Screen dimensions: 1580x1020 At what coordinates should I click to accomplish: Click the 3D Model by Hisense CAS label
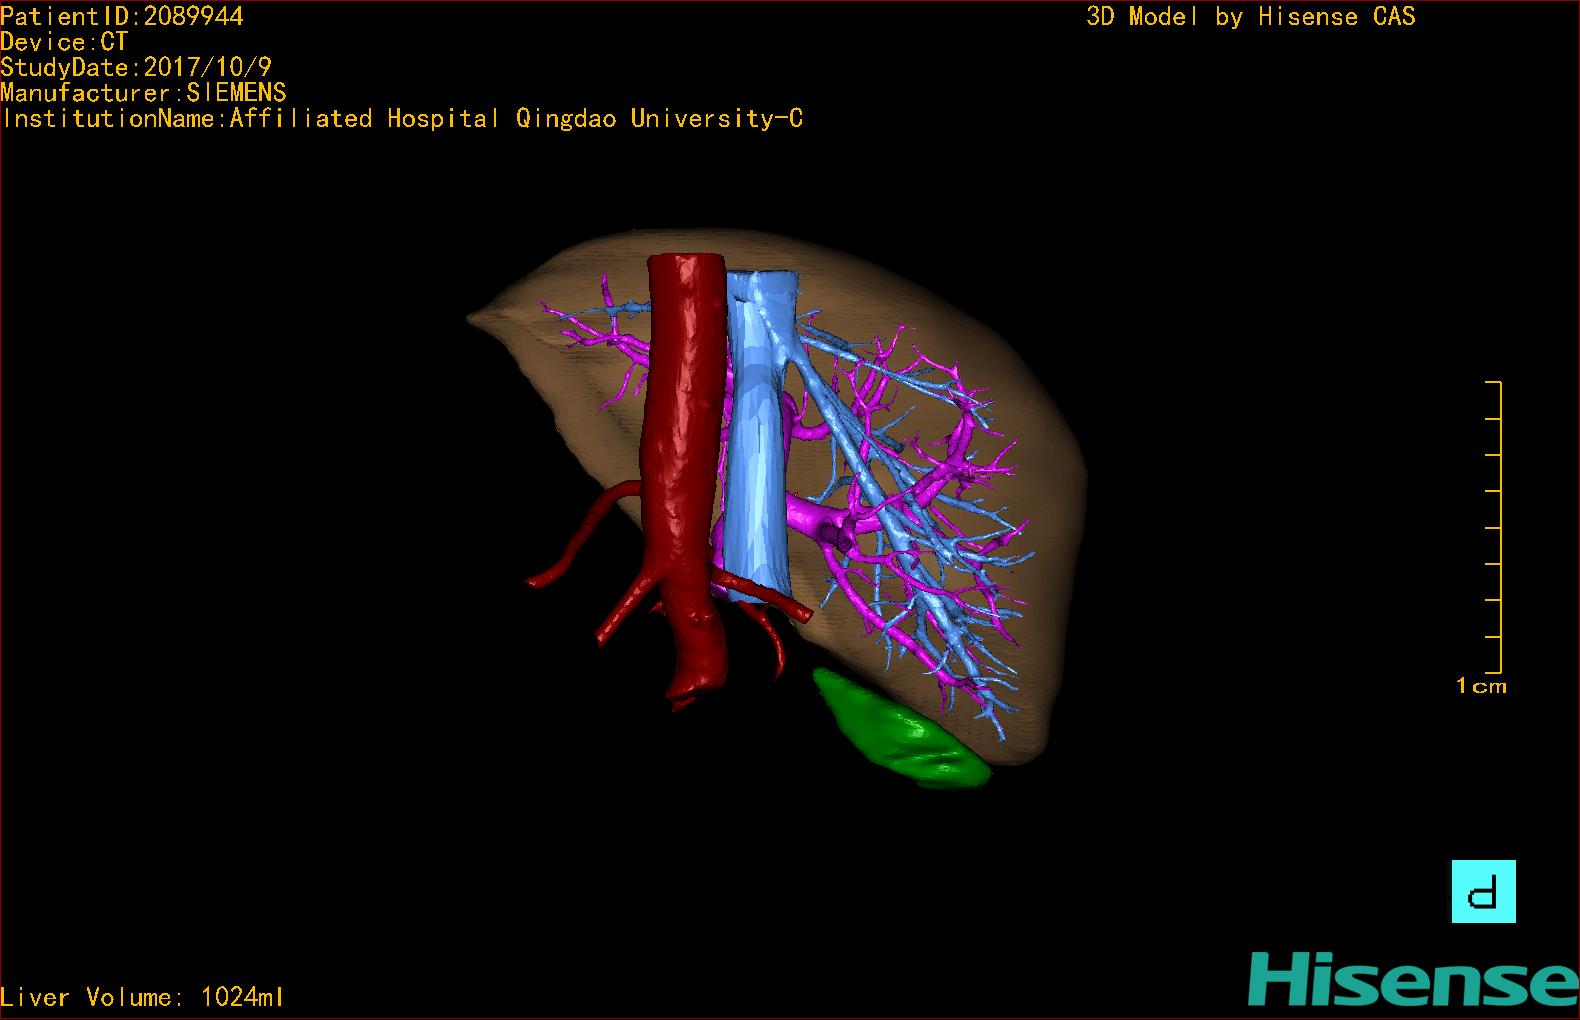(x=1251, y=16)
